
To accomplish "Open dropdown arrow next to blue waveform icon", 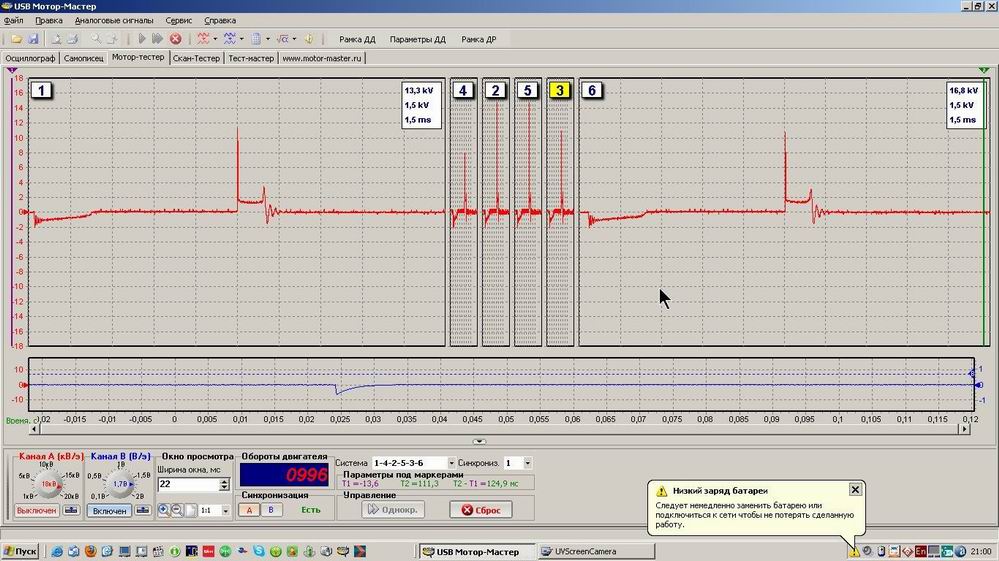I will click(241, 39).
